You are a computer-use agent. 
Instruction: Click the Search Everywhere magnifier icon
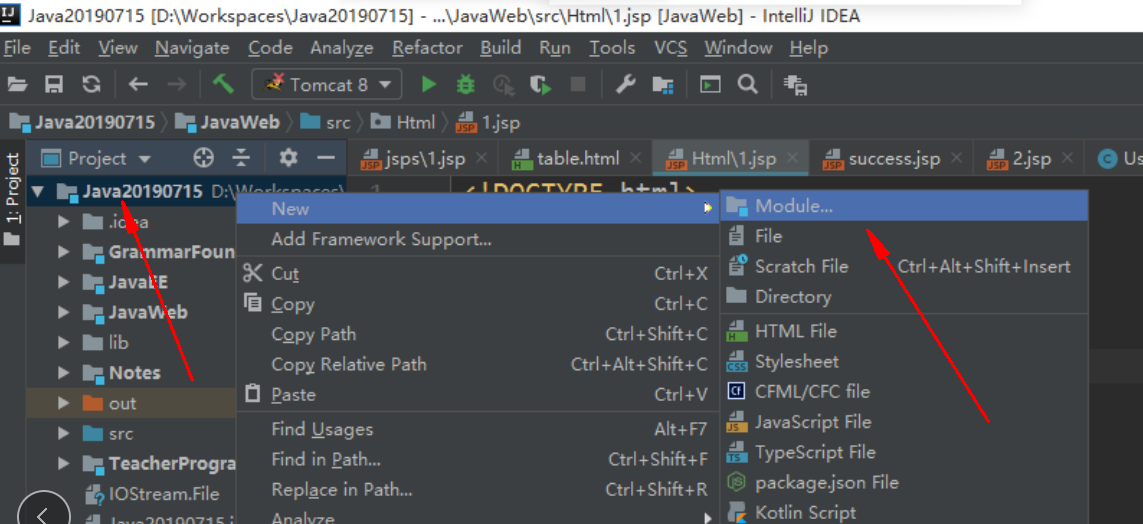tap(747, 85)
